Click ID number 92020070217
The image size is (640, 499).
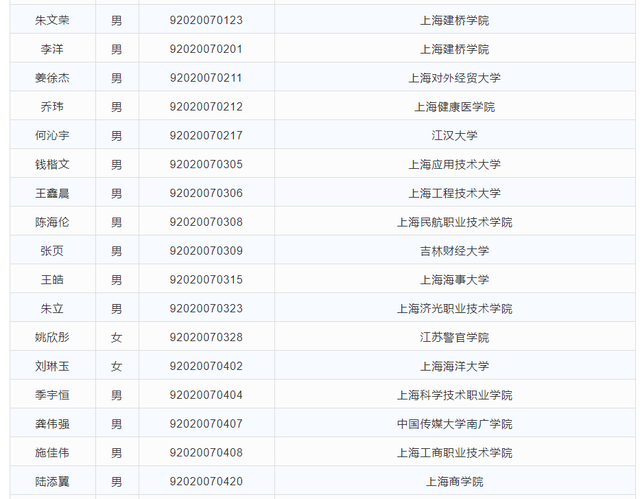coord(206,135)
